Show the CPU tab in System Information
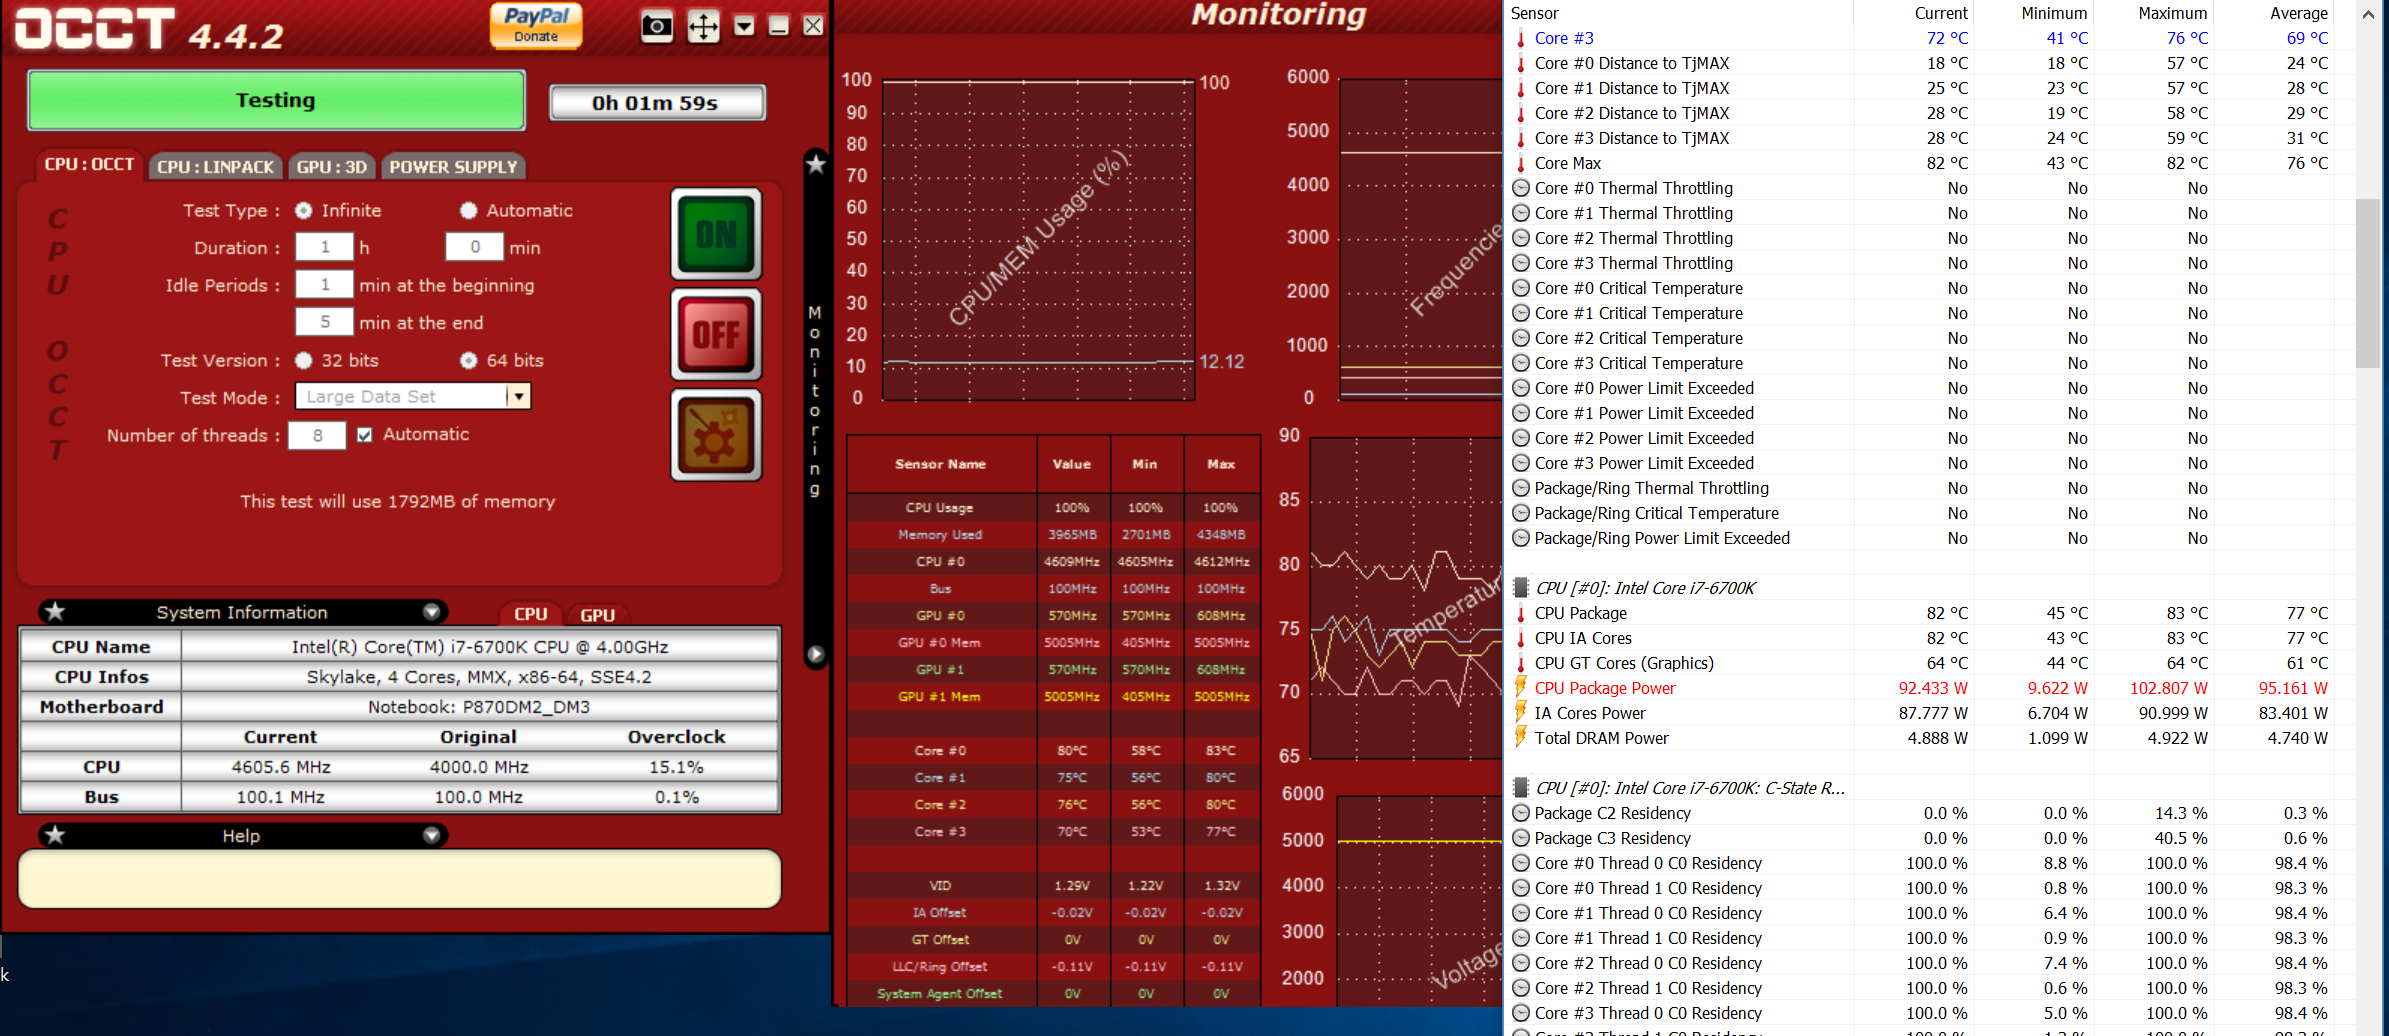 (531, 614)
